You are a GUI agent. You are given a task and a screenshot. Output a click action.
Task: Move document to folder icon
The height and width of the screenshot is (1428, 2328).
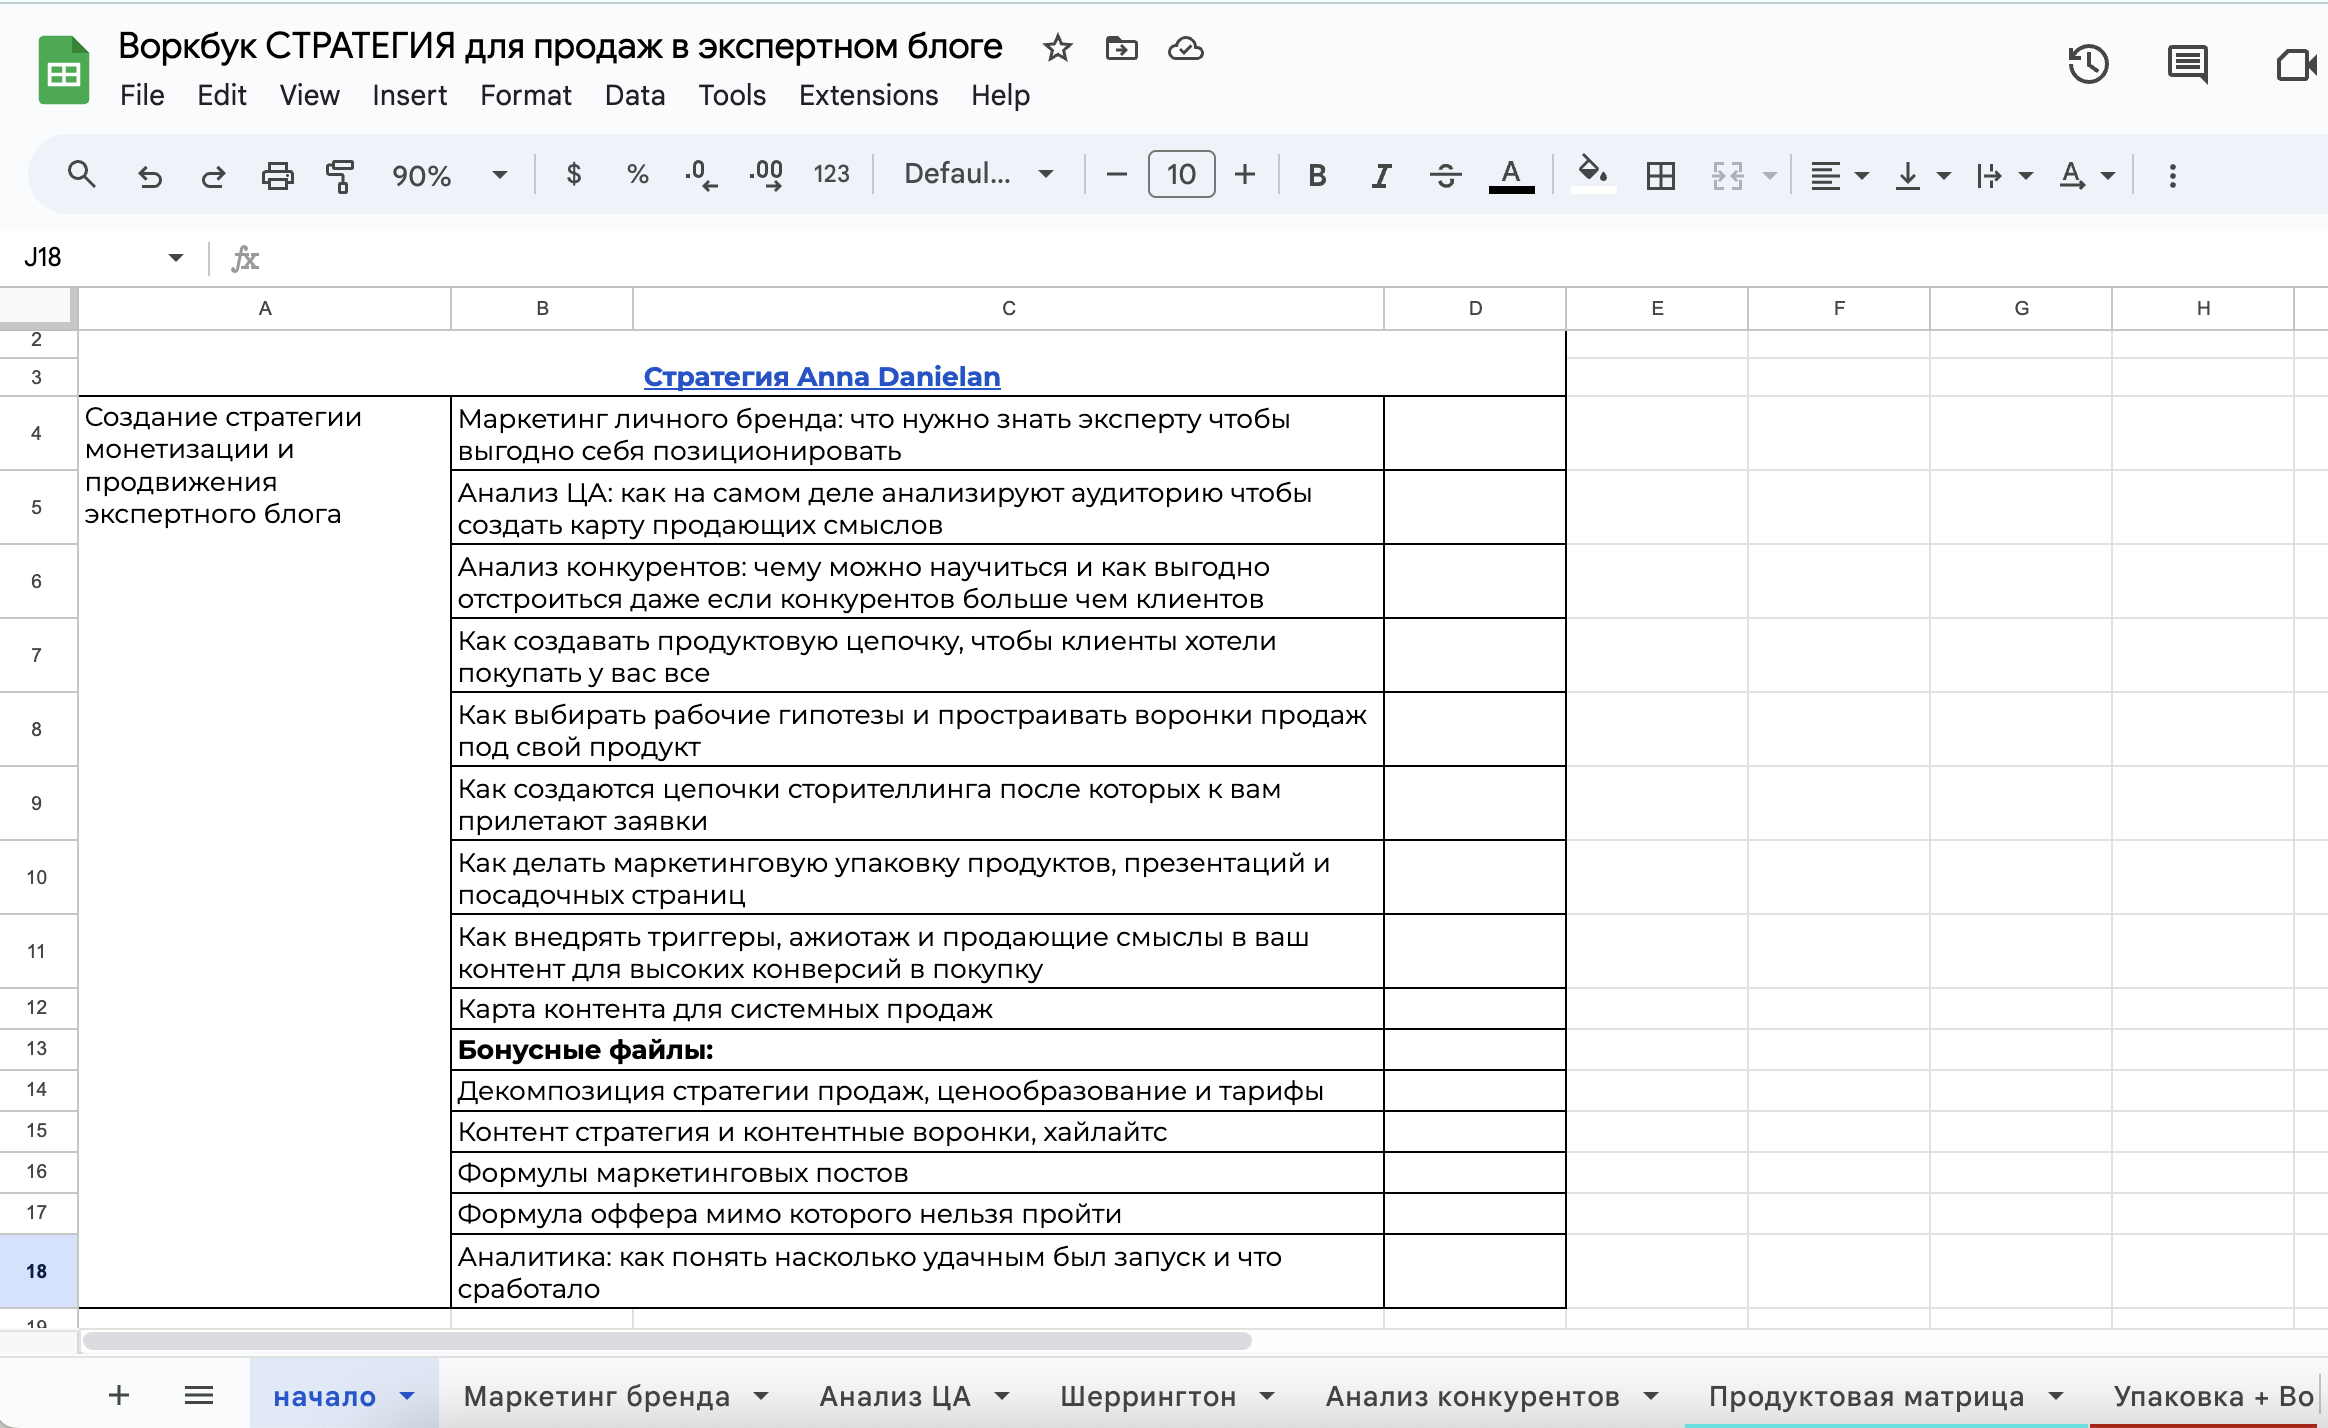click(x=1121, y=48)
